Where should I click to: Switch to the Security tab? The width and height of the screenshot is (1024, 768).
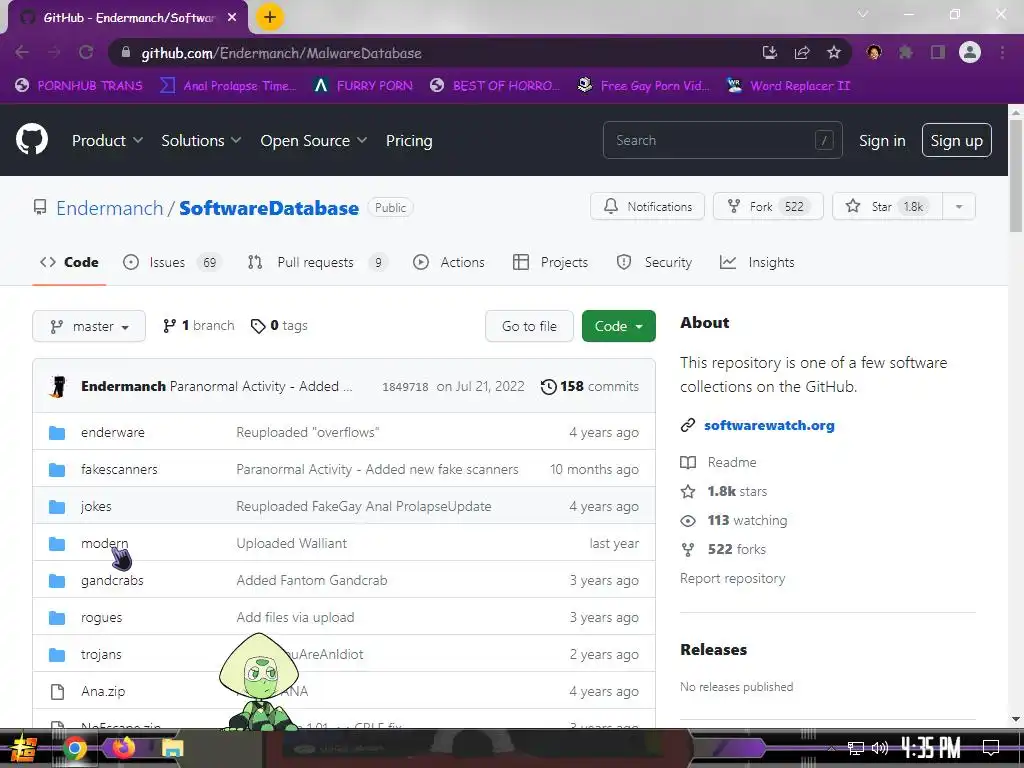pos(654,262)
